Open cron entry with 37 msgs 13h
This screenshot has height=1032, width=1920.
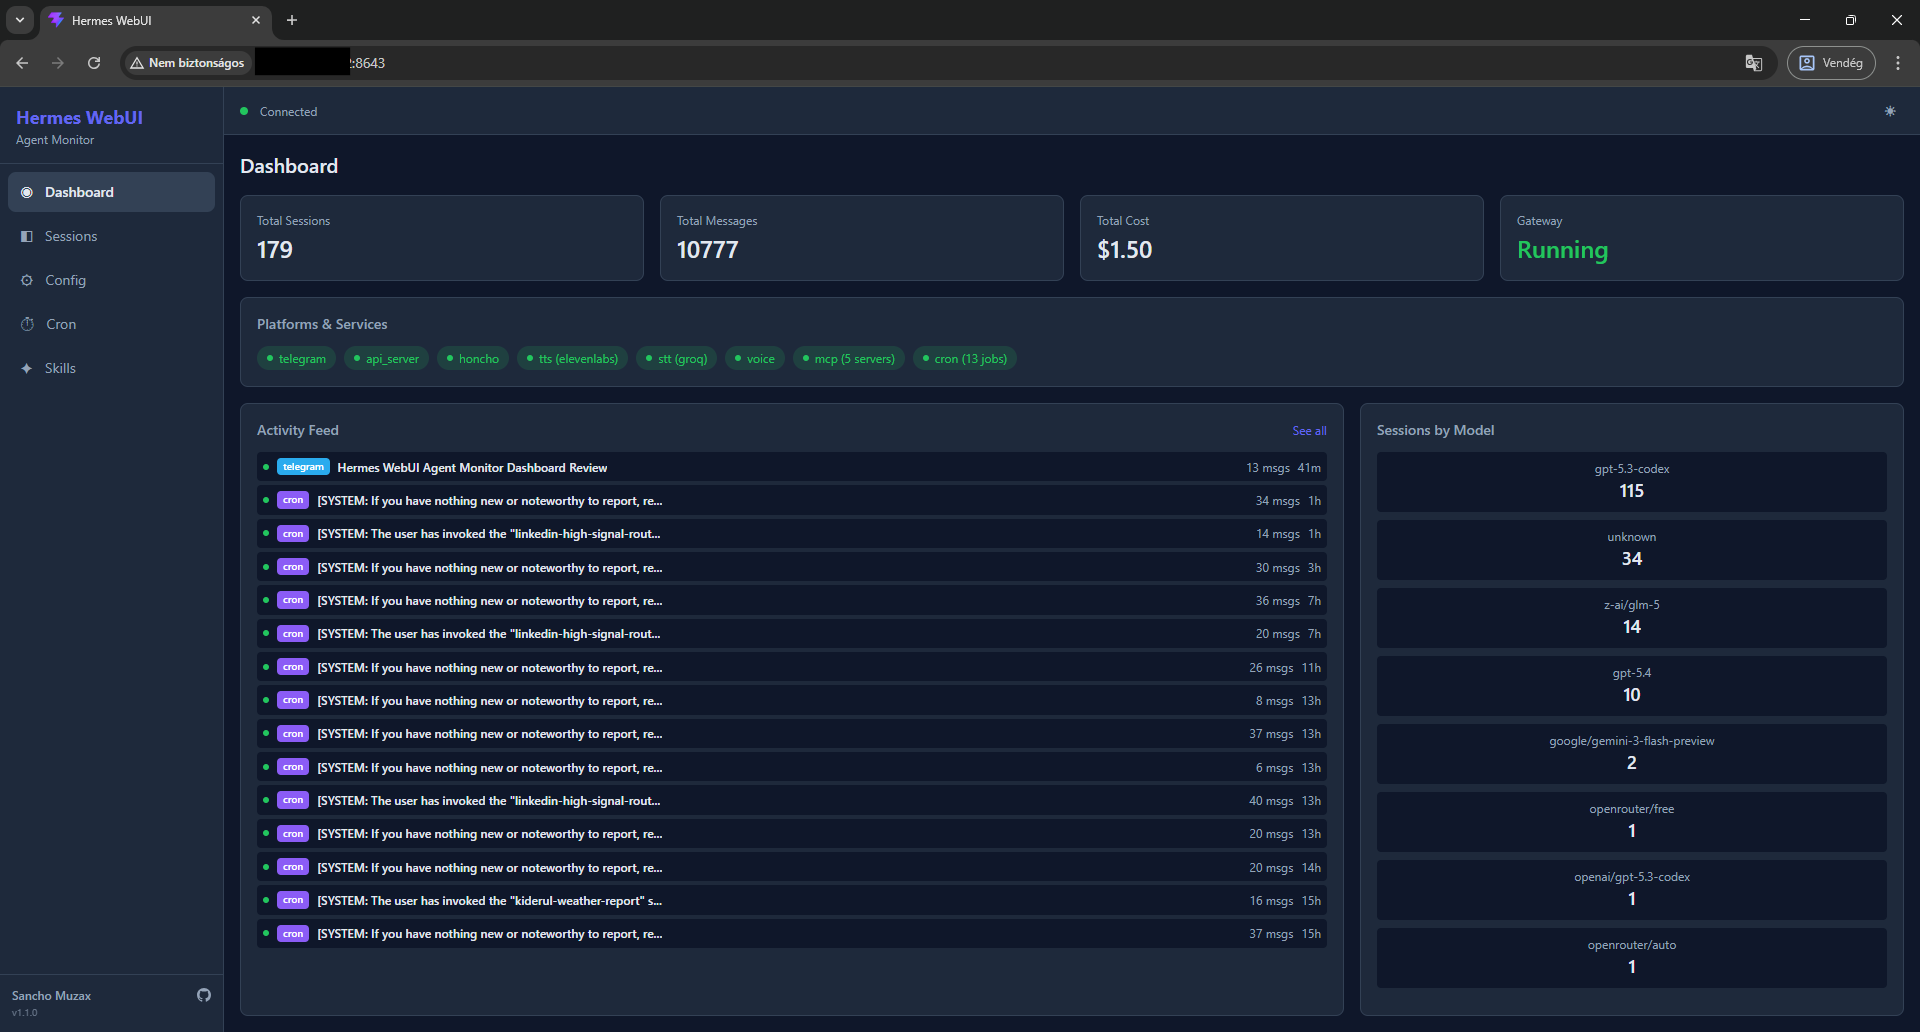(x=792, y=734)
